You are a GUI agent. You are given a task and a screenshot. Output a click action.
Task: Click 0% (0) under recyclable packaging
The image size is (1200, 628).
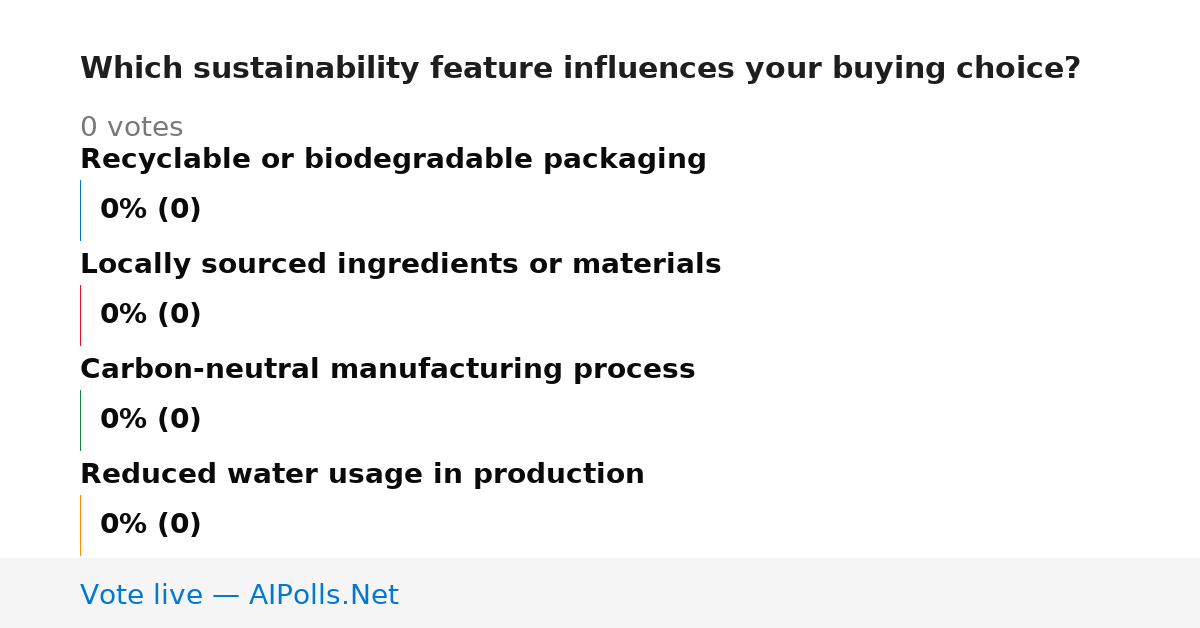[x=150, y=210]
